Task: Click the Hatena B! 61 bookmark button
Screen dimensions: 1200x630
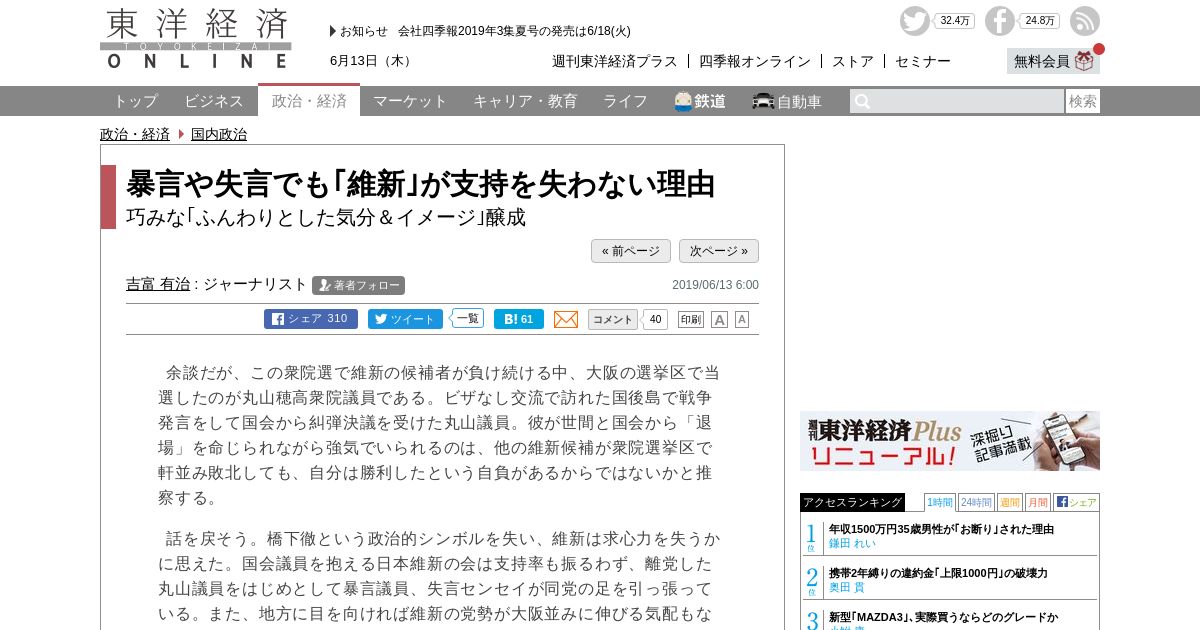Action: [x=519, y=319]
